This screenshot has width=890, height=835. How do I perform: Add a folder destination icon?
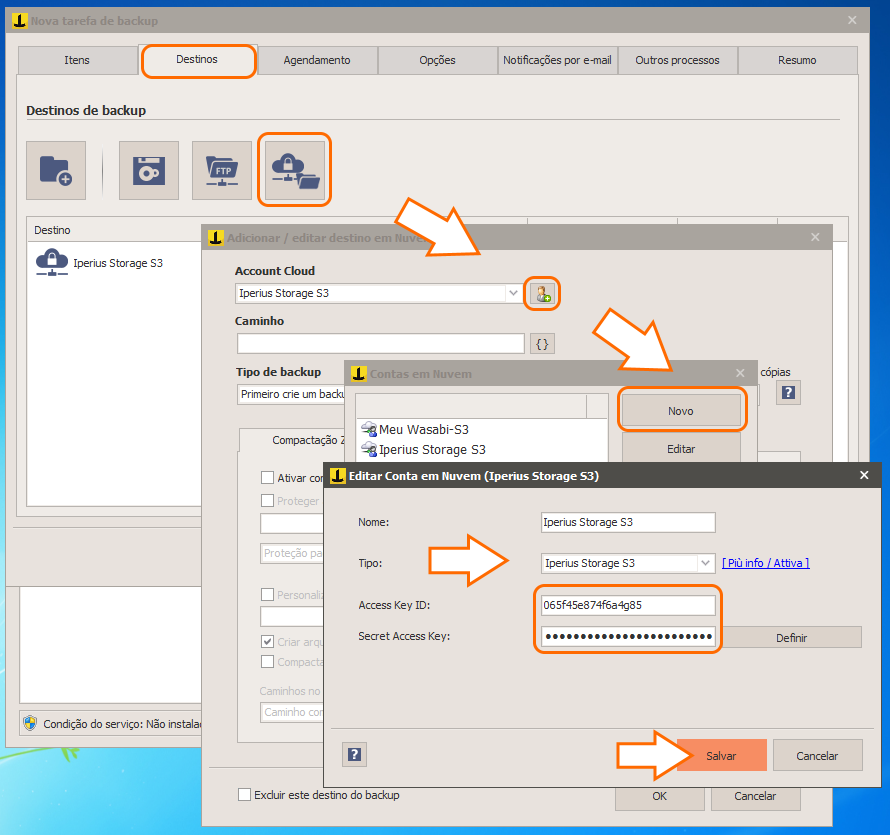tap(56, 170)
